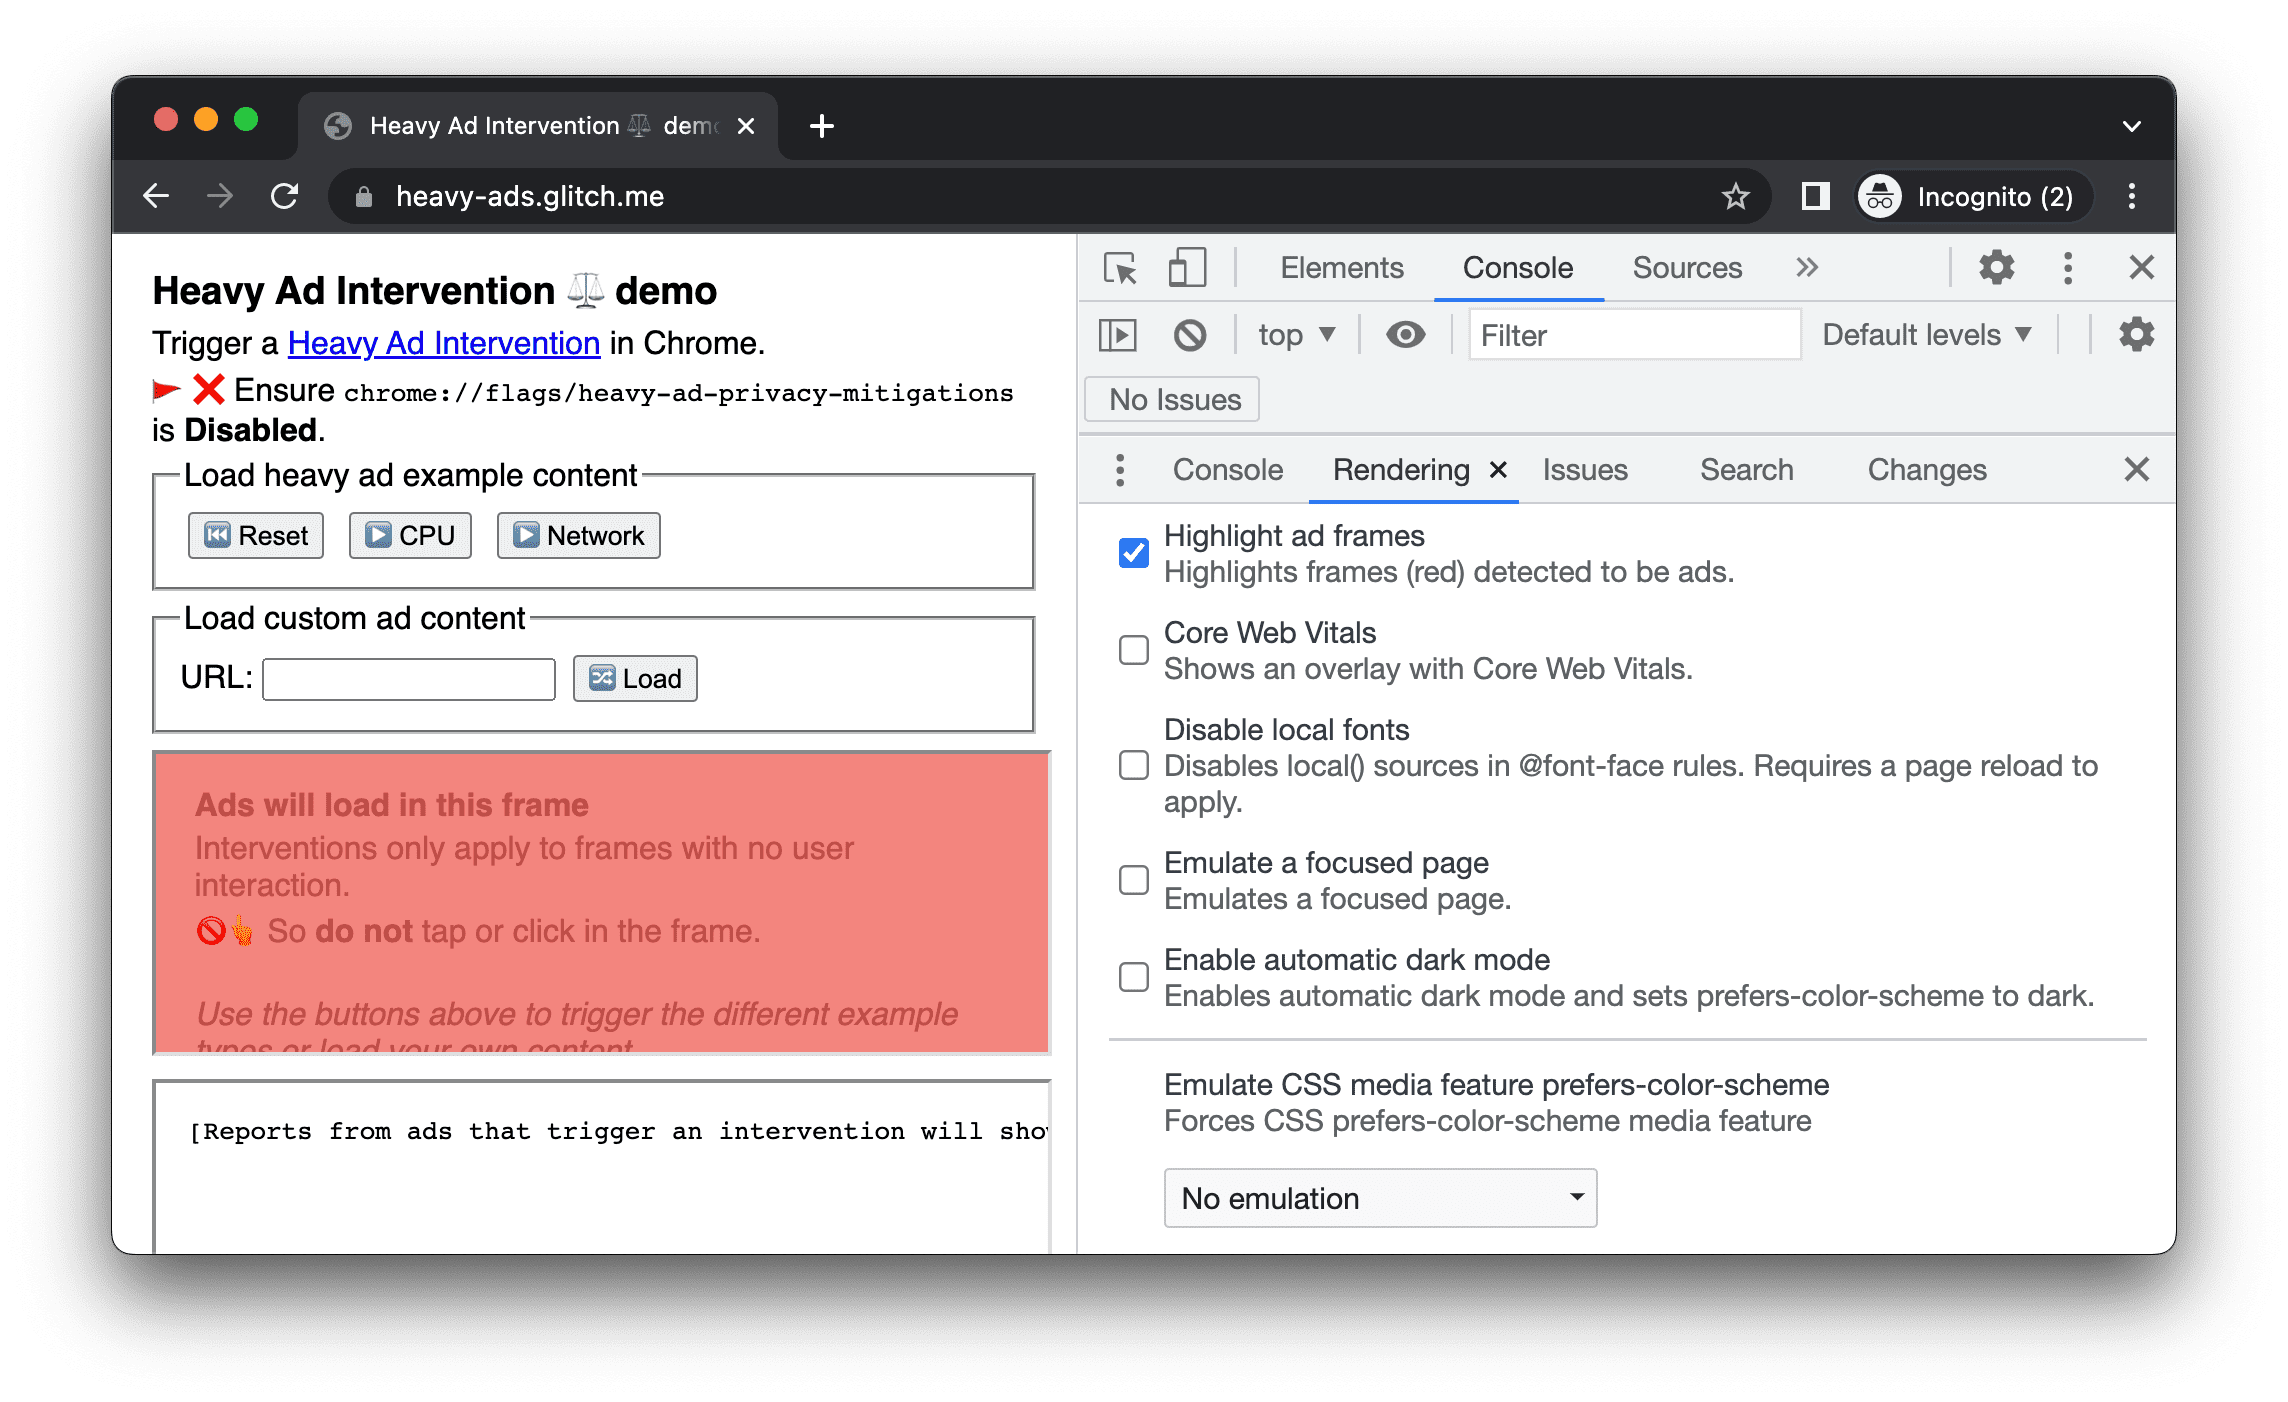Click the Network load button
2288x1402 pixels.
click(x=579, y=534)
